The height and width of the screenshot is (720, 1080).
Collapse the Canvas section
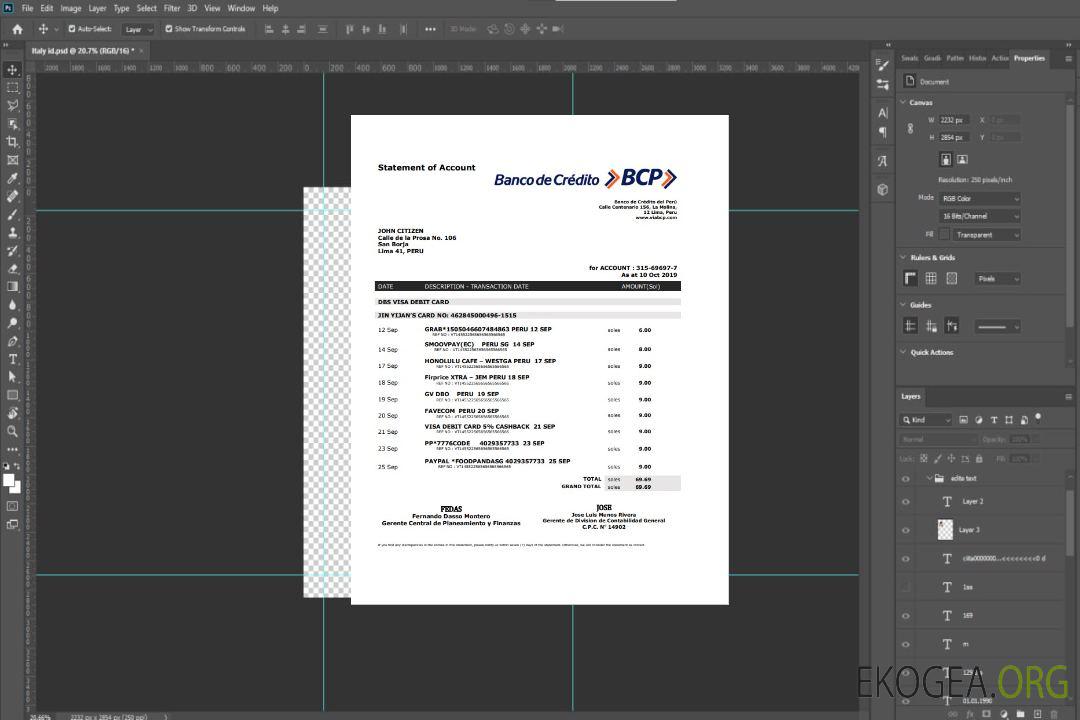coord(904,102)
